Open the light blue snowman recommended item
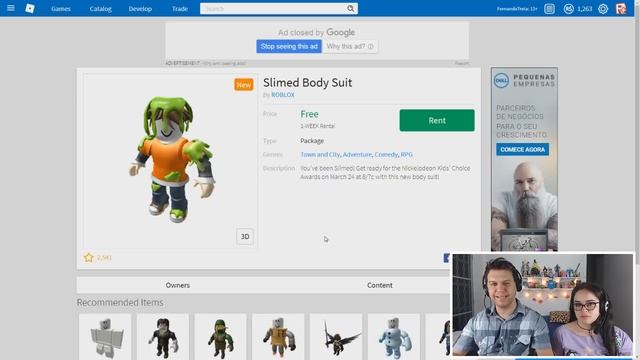 pos(394,337)
